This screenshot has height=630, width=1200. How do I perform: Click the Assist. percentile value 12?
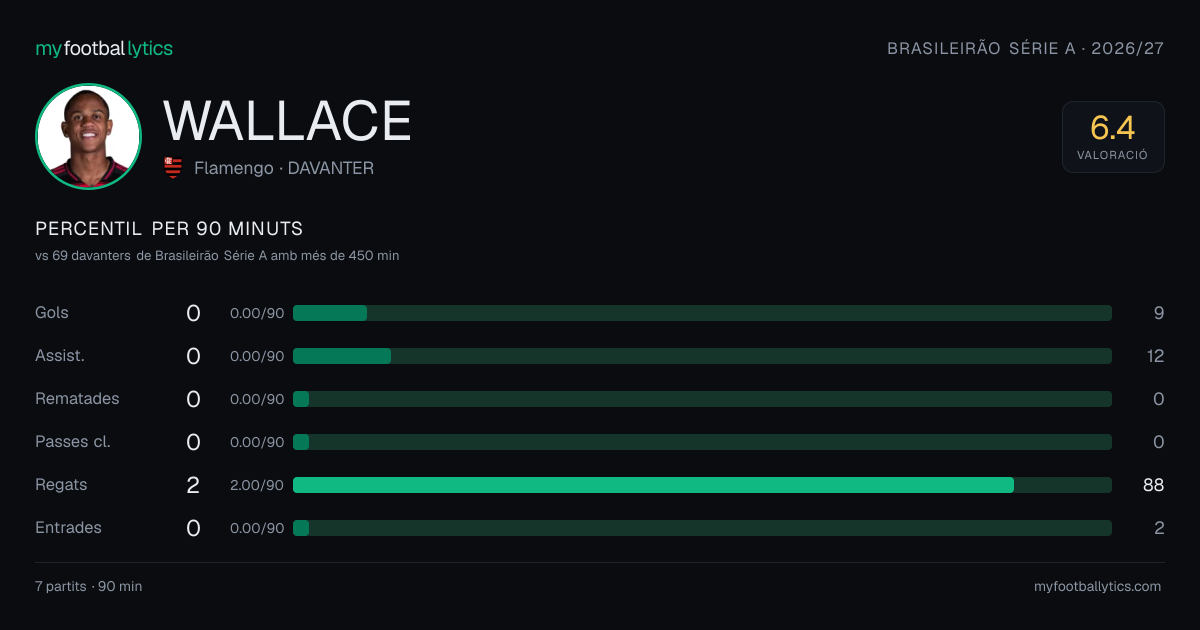tap(1155, 356)
